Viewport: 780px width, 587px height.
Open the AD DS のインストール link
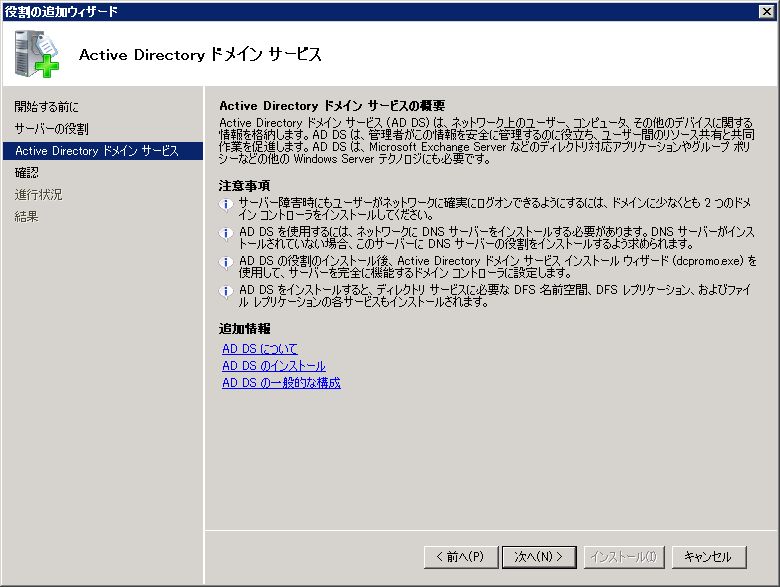(274, 366)
